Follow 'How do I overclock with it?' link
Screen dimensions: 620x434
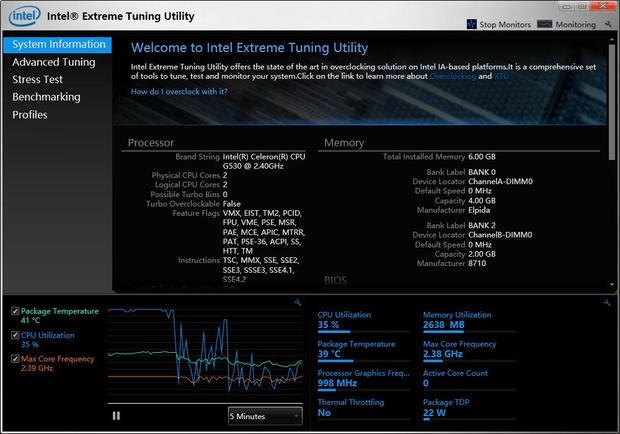tap(179, 91)
